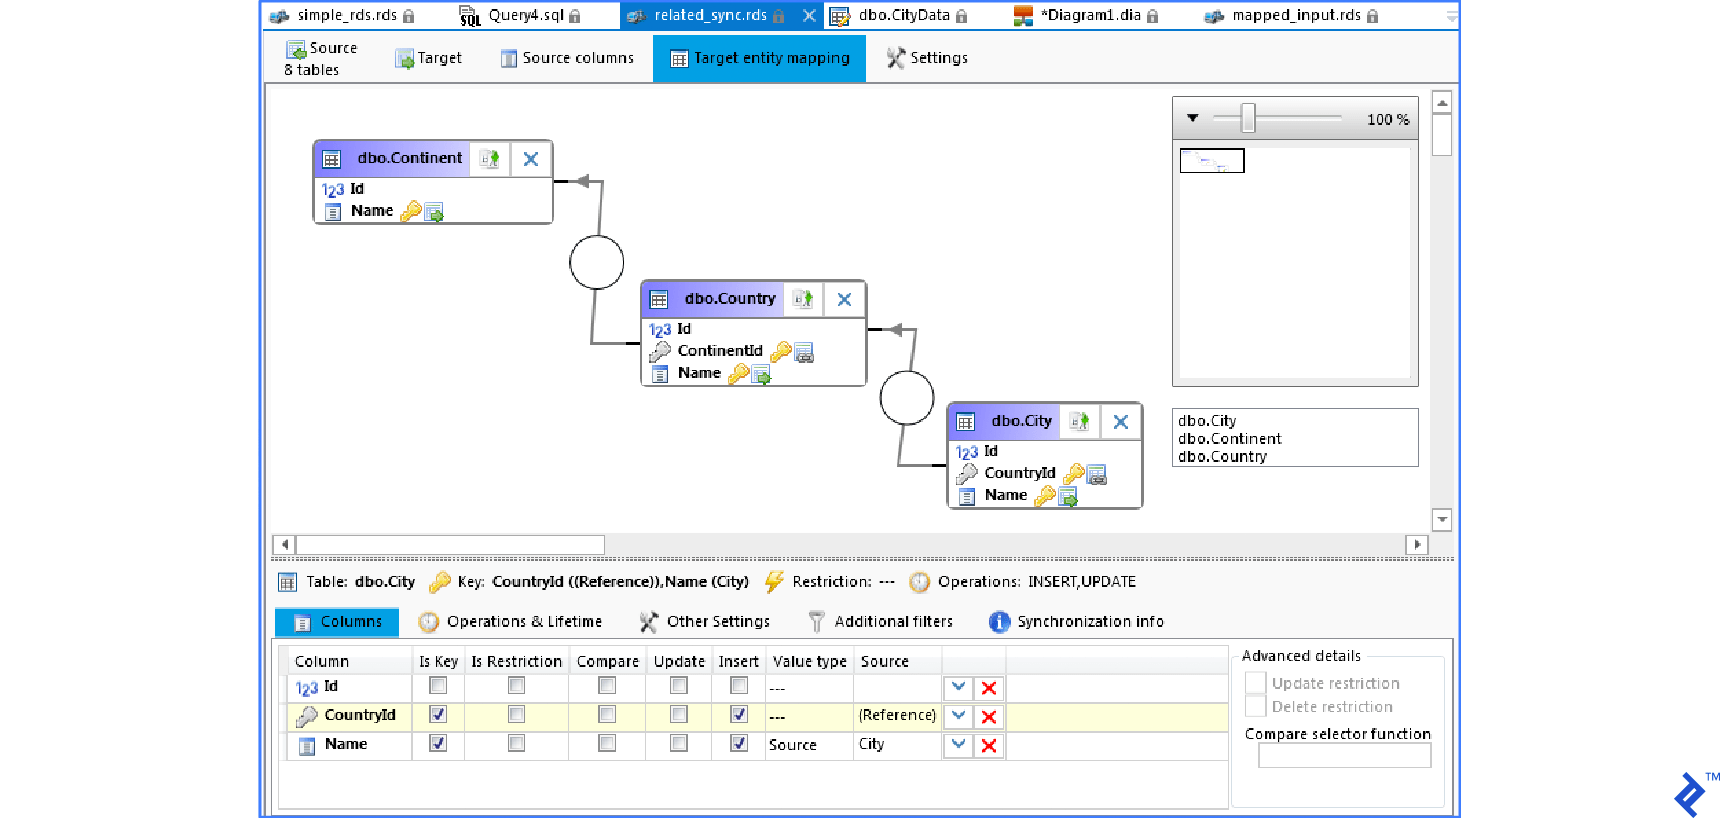Screen dimensions: 1720x818
Task: Switch to the Query4.sql document tab
Action: [520, 15]
